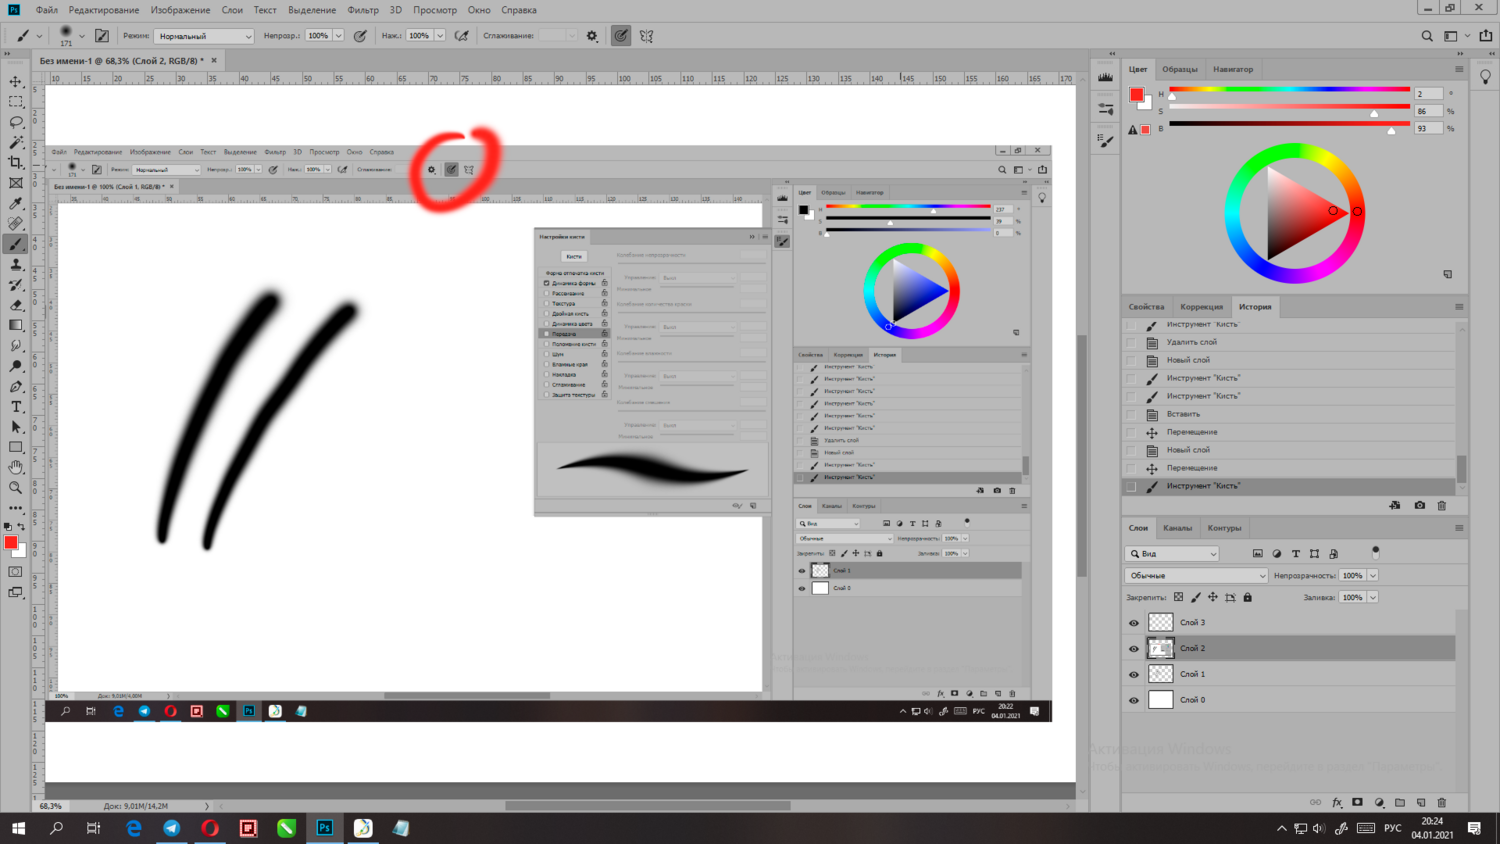Switch to the Каналы tab

coord(1177,528)
